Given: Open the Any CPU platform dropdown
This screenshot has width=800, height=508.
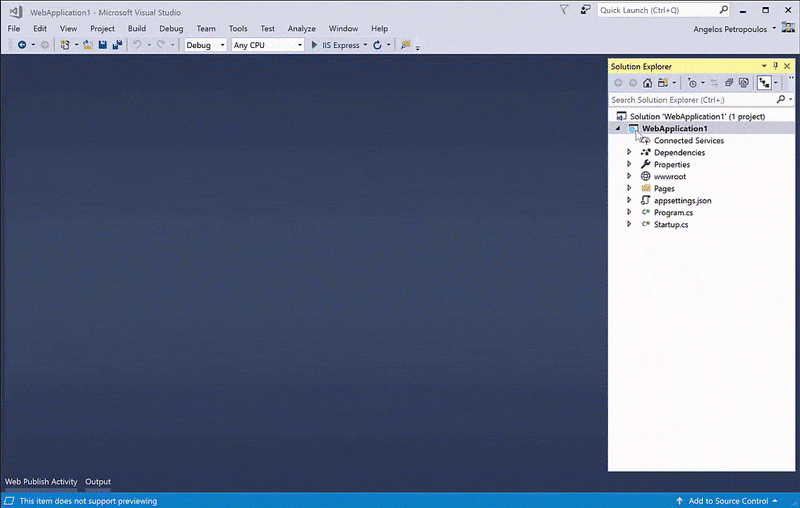Looking at the screenshot, I should pos(266,45).
